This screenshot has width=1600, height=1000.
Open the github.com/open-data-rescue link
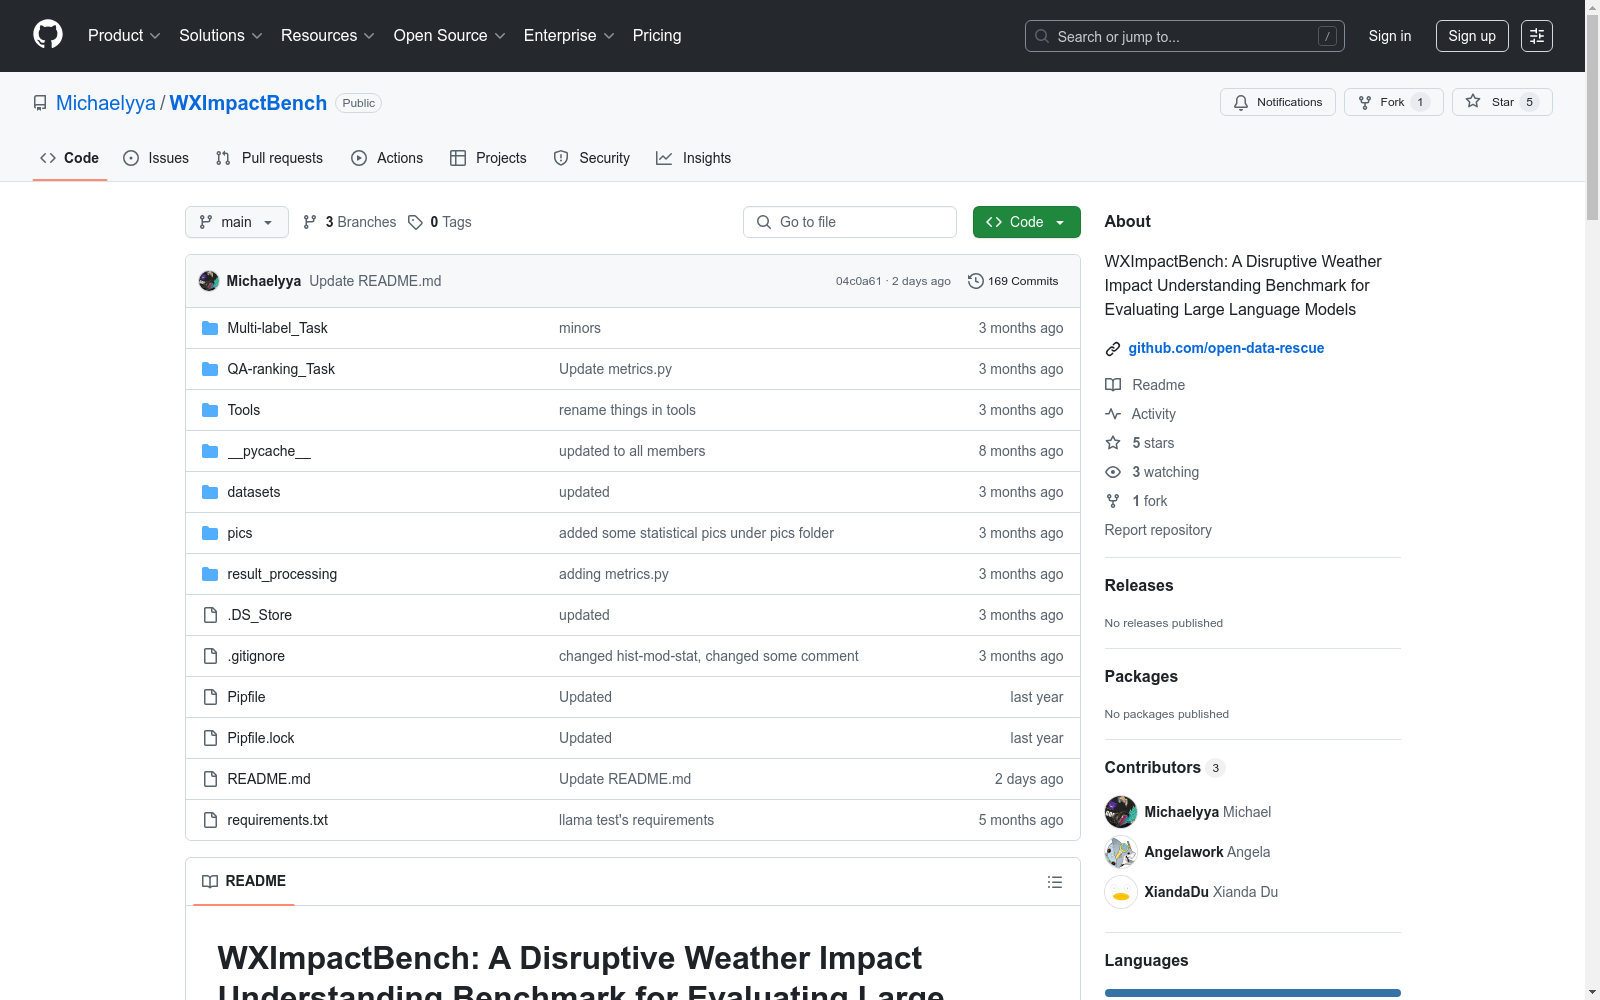pos(1226,348)
